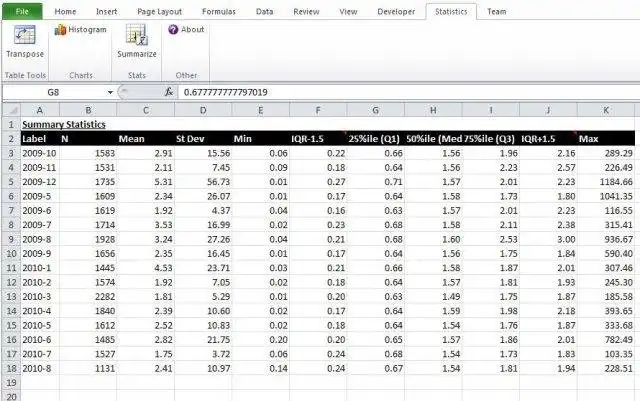Click the IQR-1.5 header cell
This screenshot has width=640, height=401.
(318, 139)
